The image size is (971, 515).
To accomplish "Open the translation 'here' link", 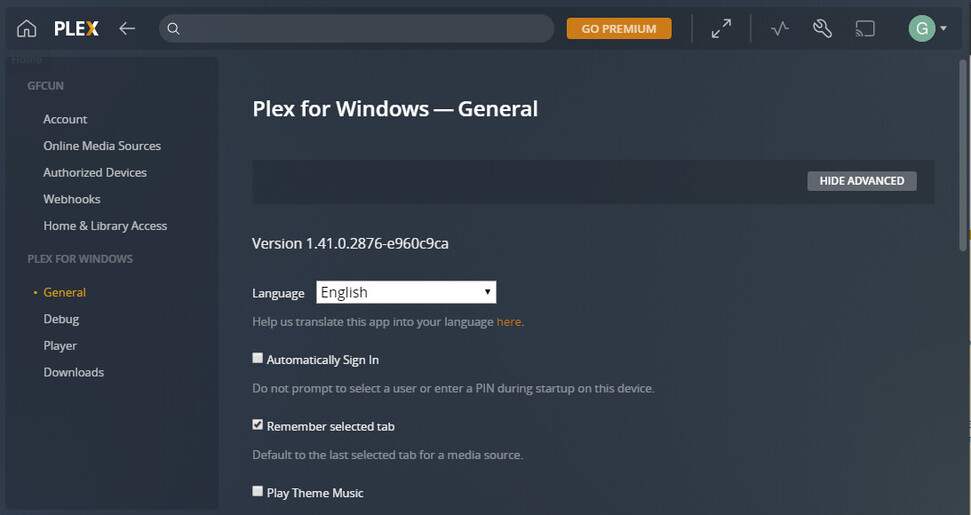I will point(508,322).
